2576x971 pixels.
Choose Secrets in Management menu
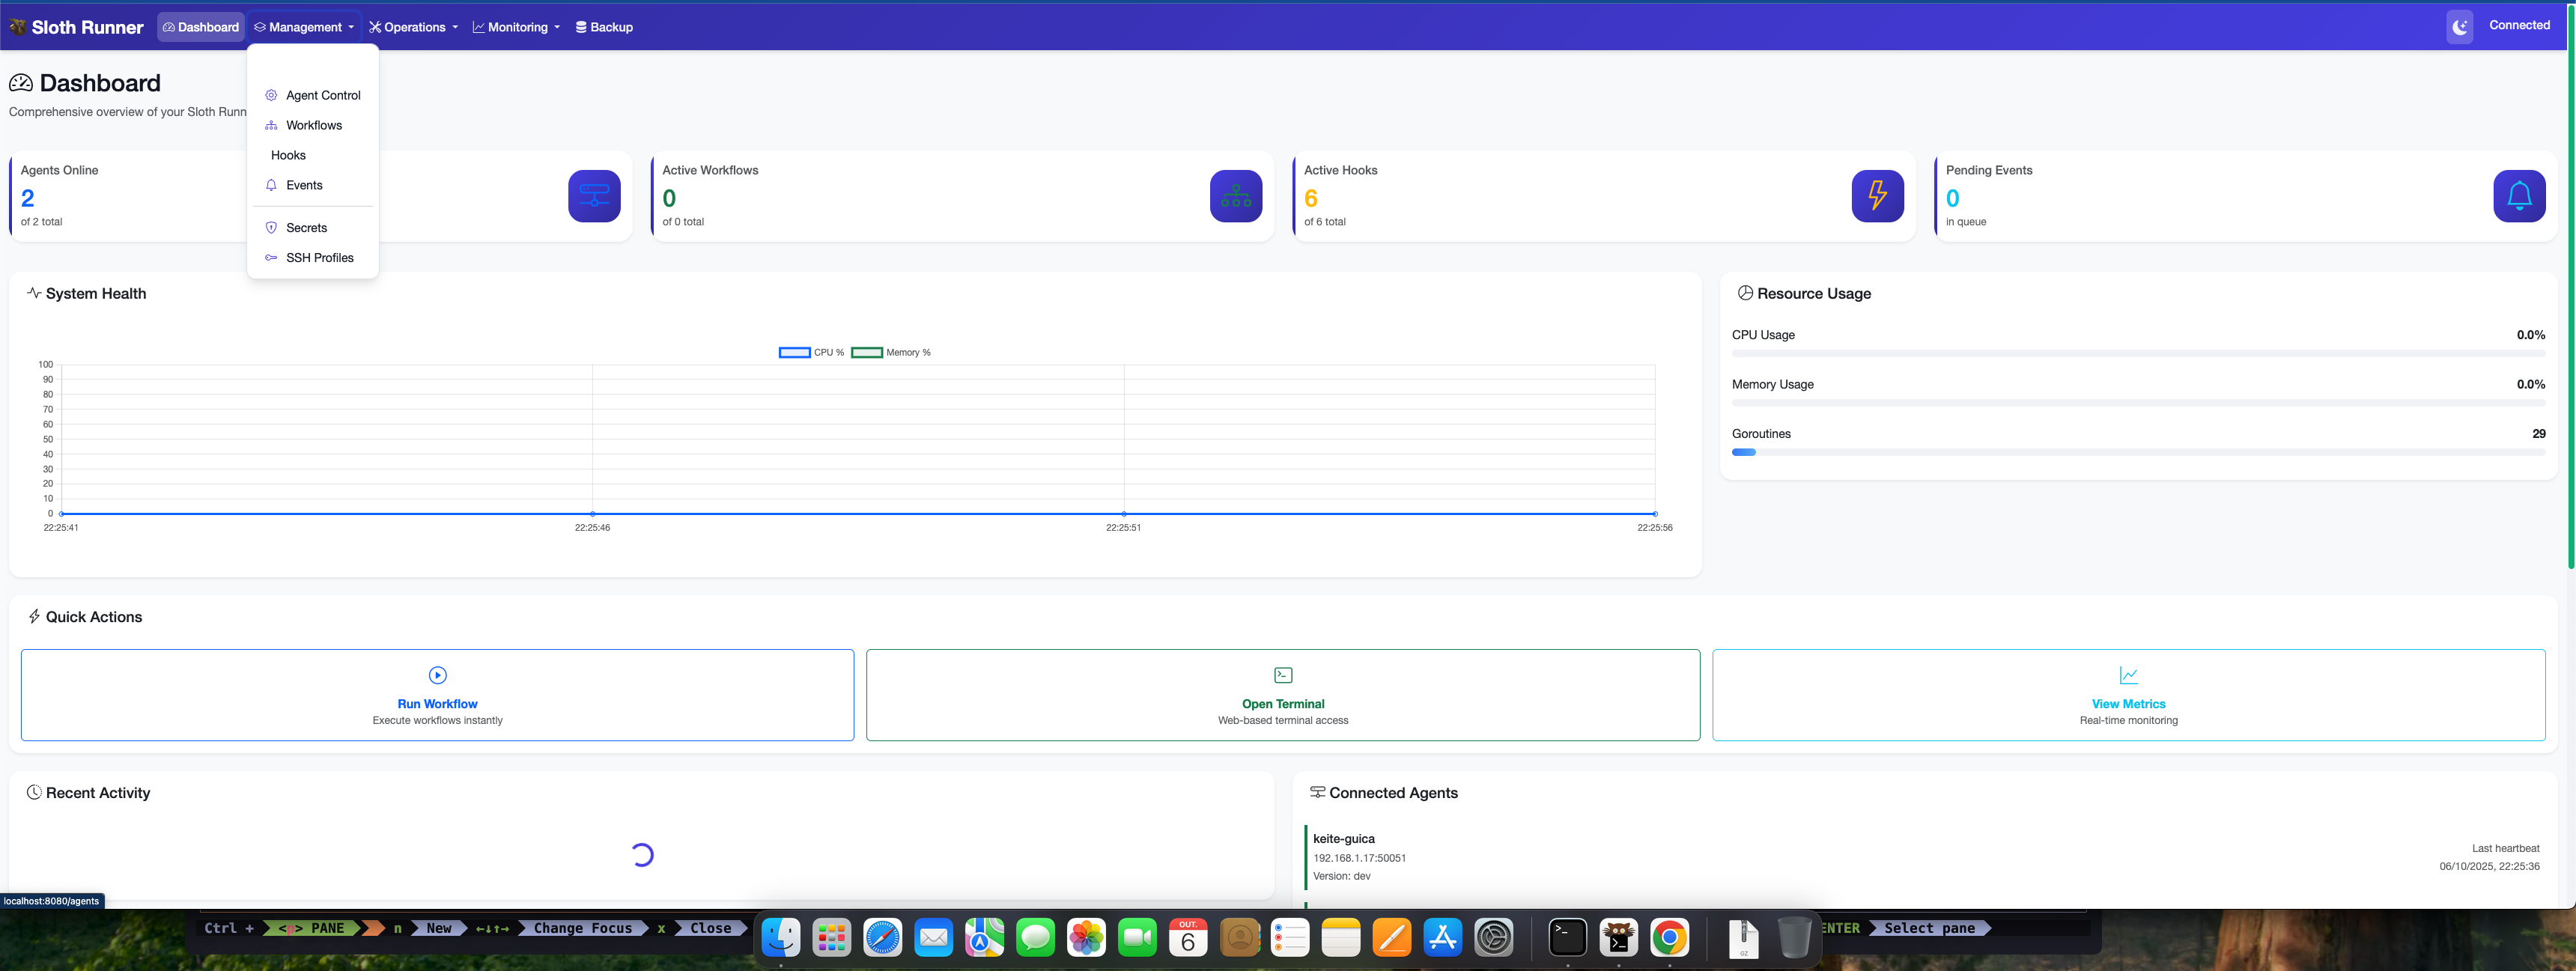(x=306, y=228)
